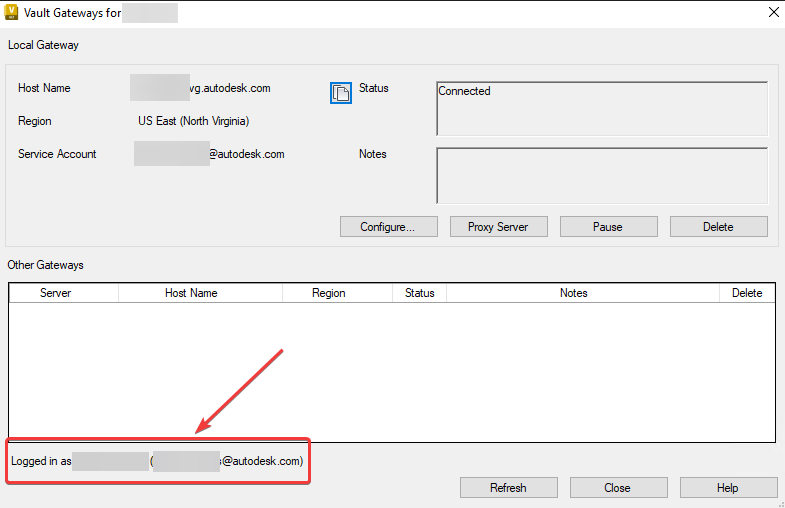Click the 'Local Gateway' section label
785x508 pixels.
click(43, 45)
